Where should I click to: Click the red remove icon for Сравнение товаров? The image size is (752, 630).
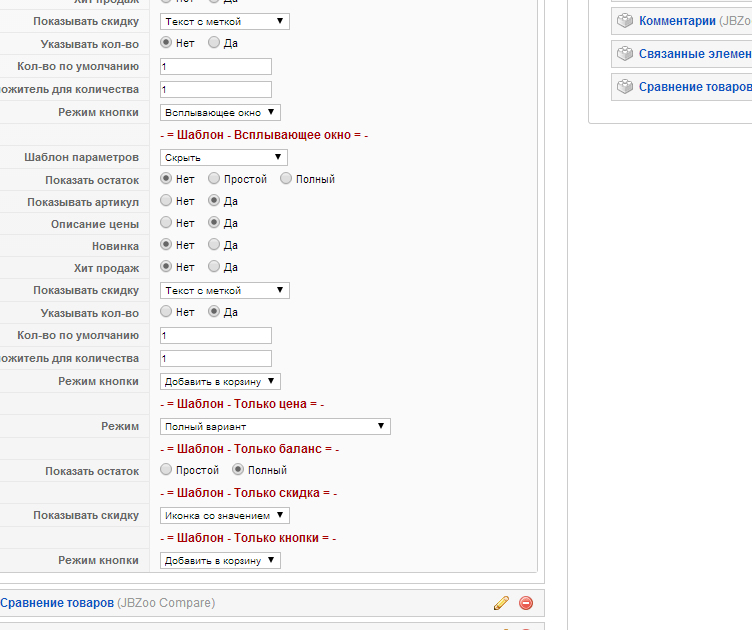pos(526,603)
